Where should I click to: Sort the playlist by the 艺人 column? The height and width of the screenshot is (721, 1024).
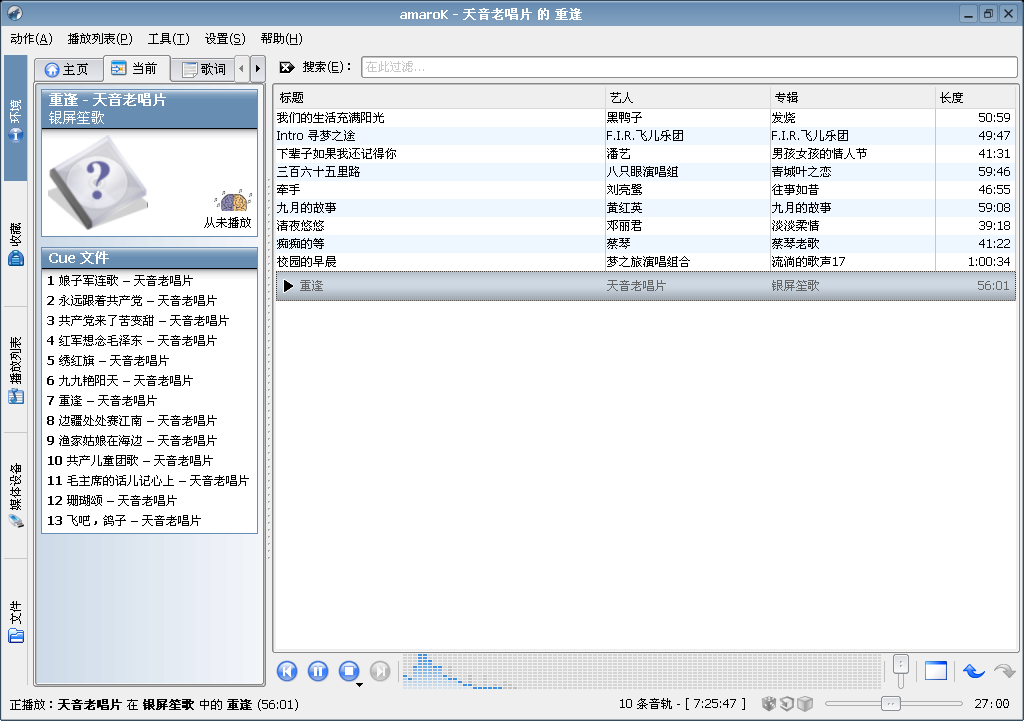tap(688, 97)
